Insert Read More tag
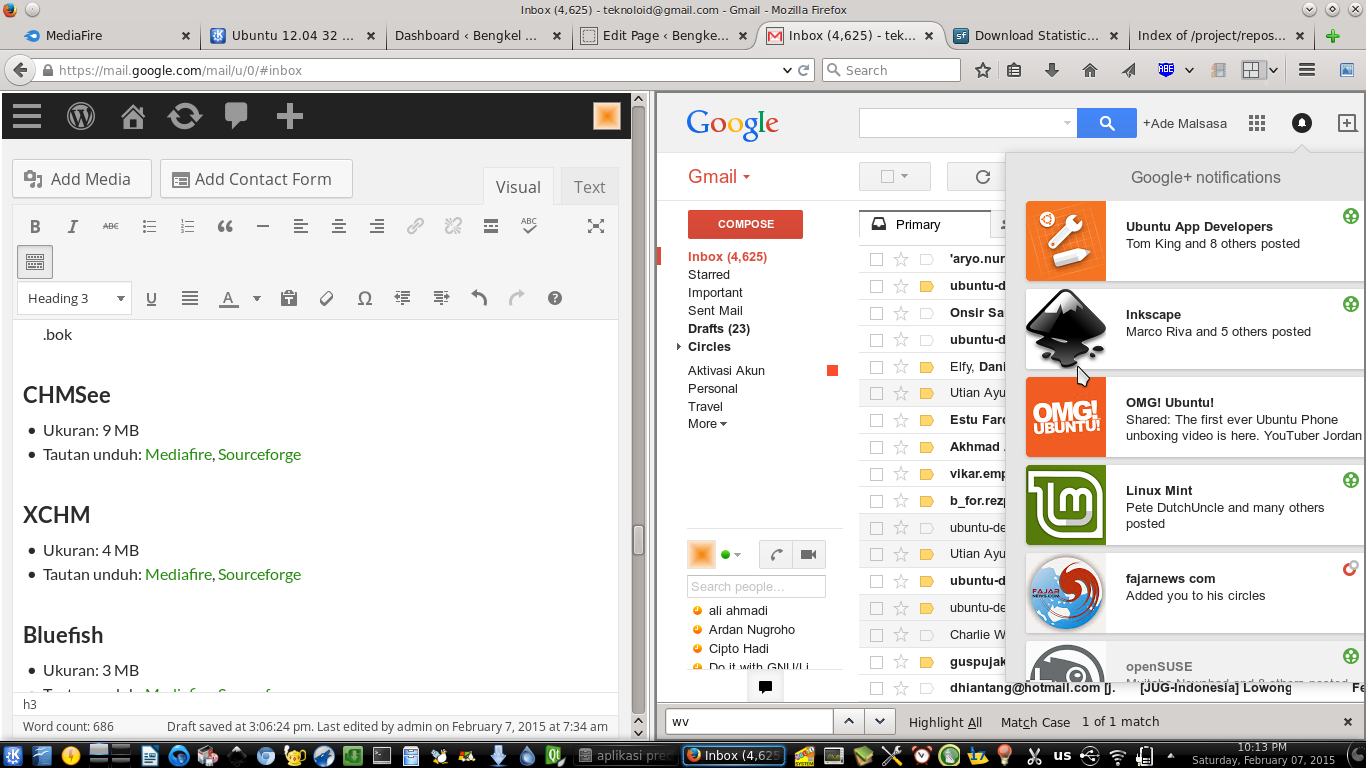 [x=491, y=227]
